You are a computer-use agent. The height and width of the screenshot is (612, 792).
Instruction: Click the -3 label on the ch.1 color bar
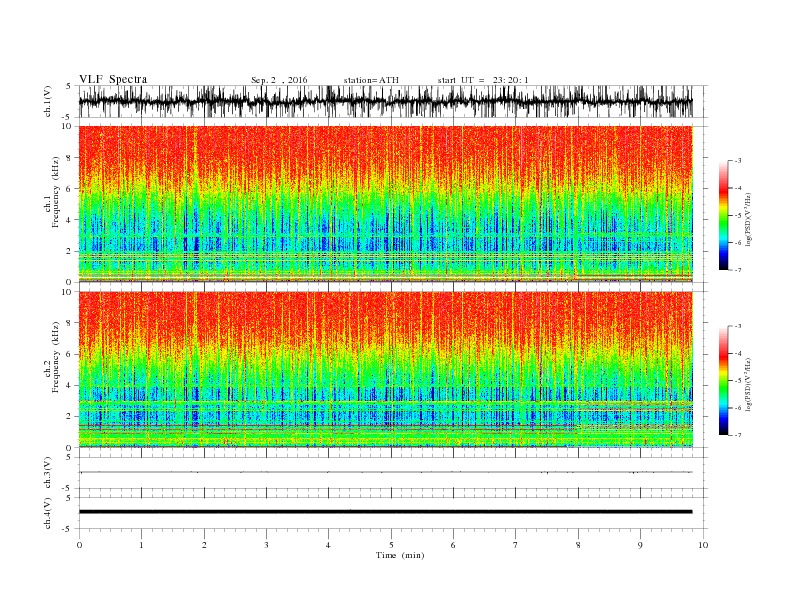pyautogui.click(x=738, y=161)
